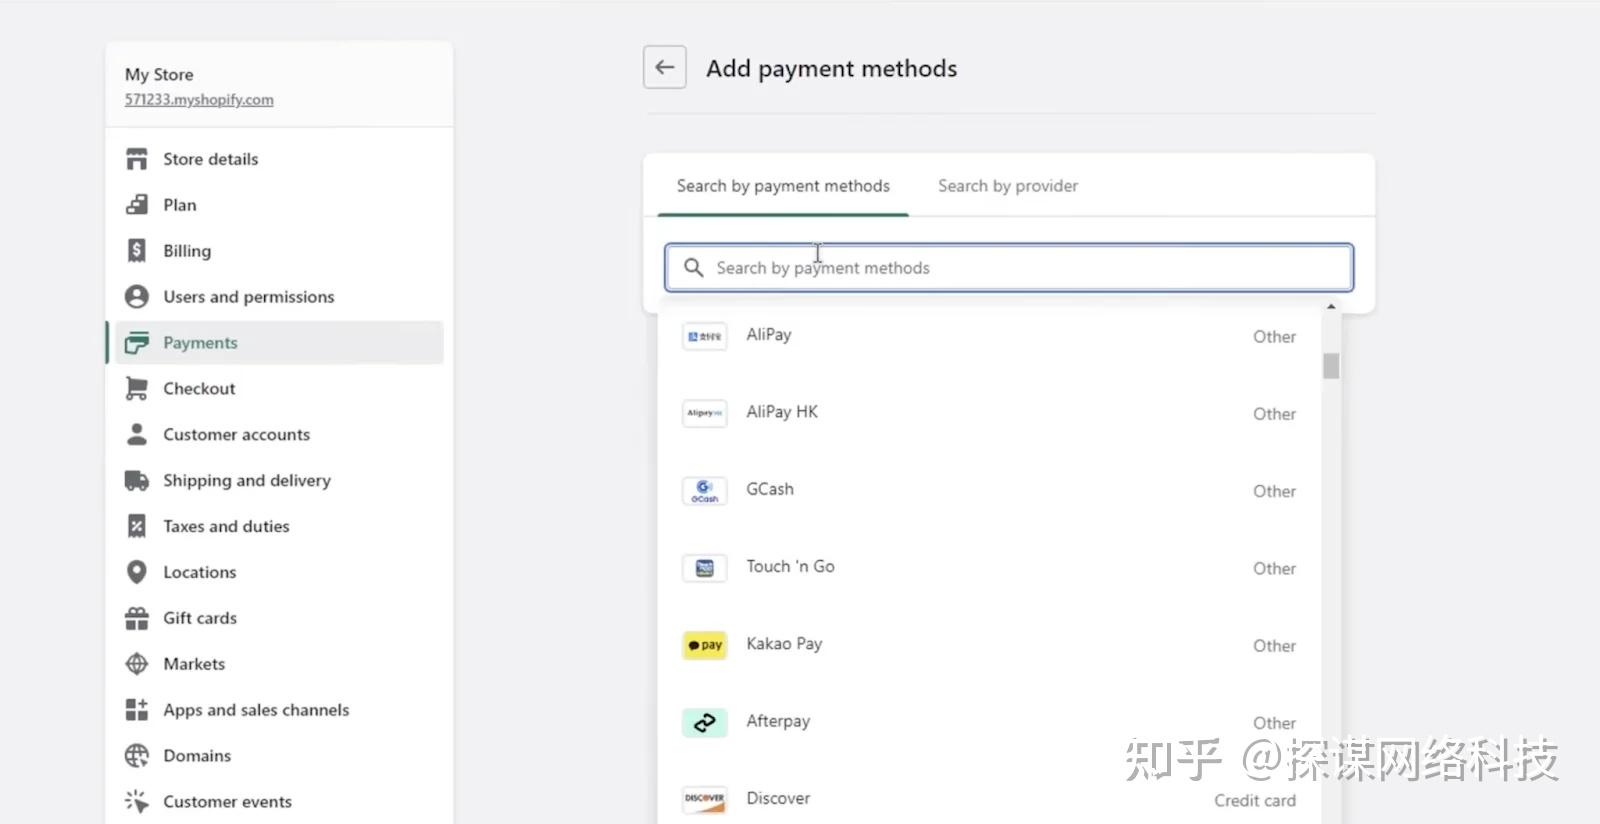Select the AliPay payment method name
Viewport: 1600px width, 824px height.
[x=769, y=335]
